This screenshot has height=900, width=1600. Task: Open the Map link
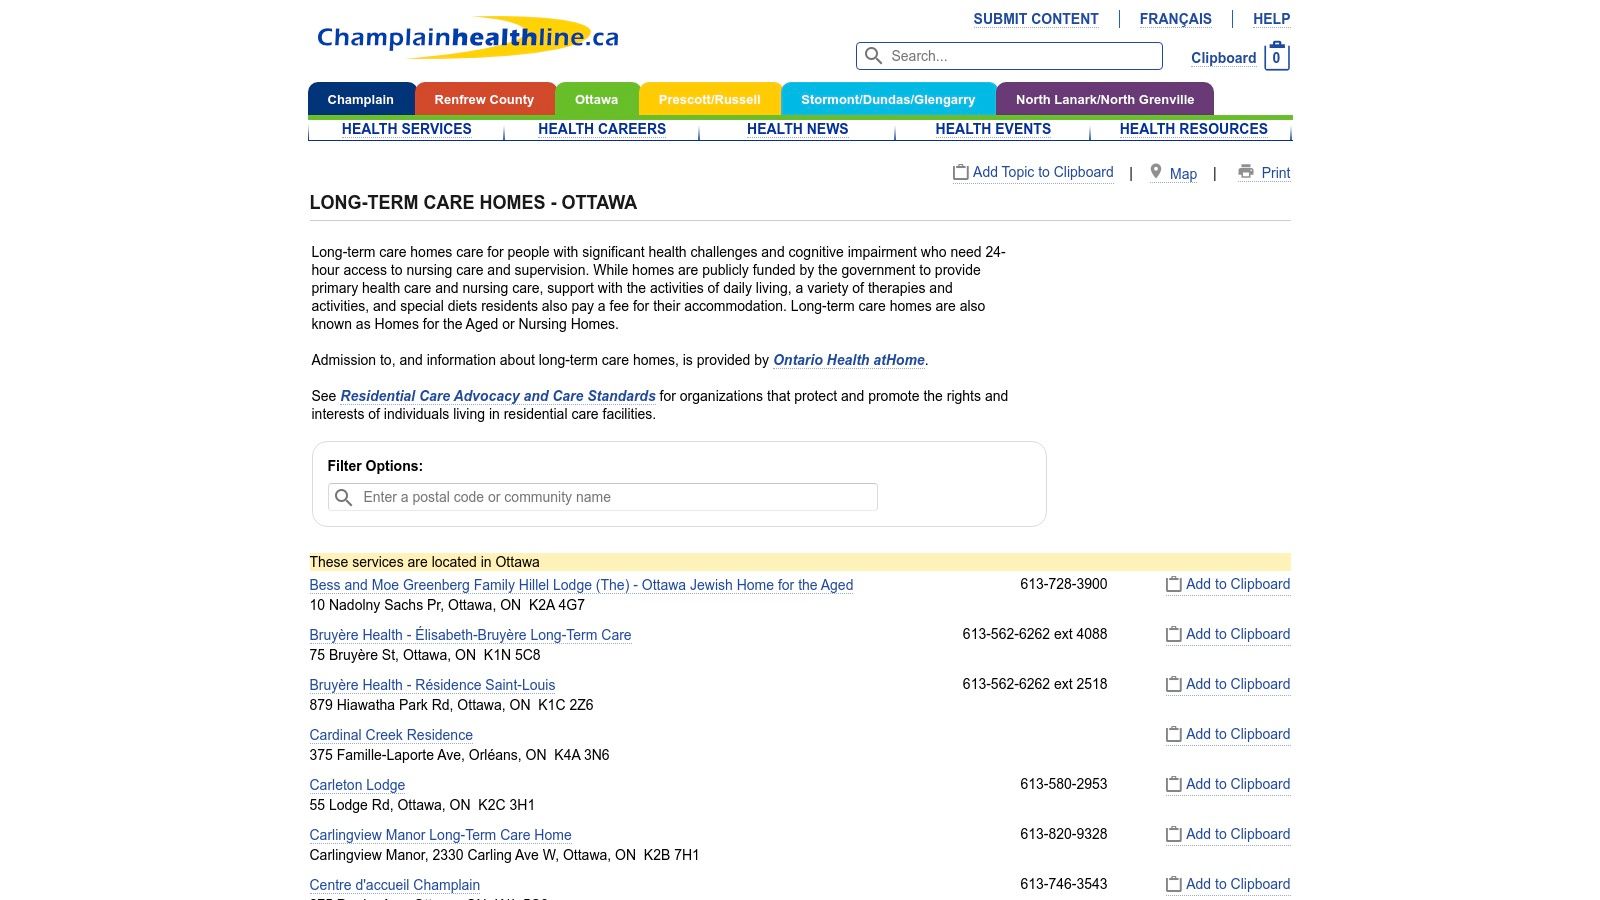pyautogui.click(x=1183, y=174)
